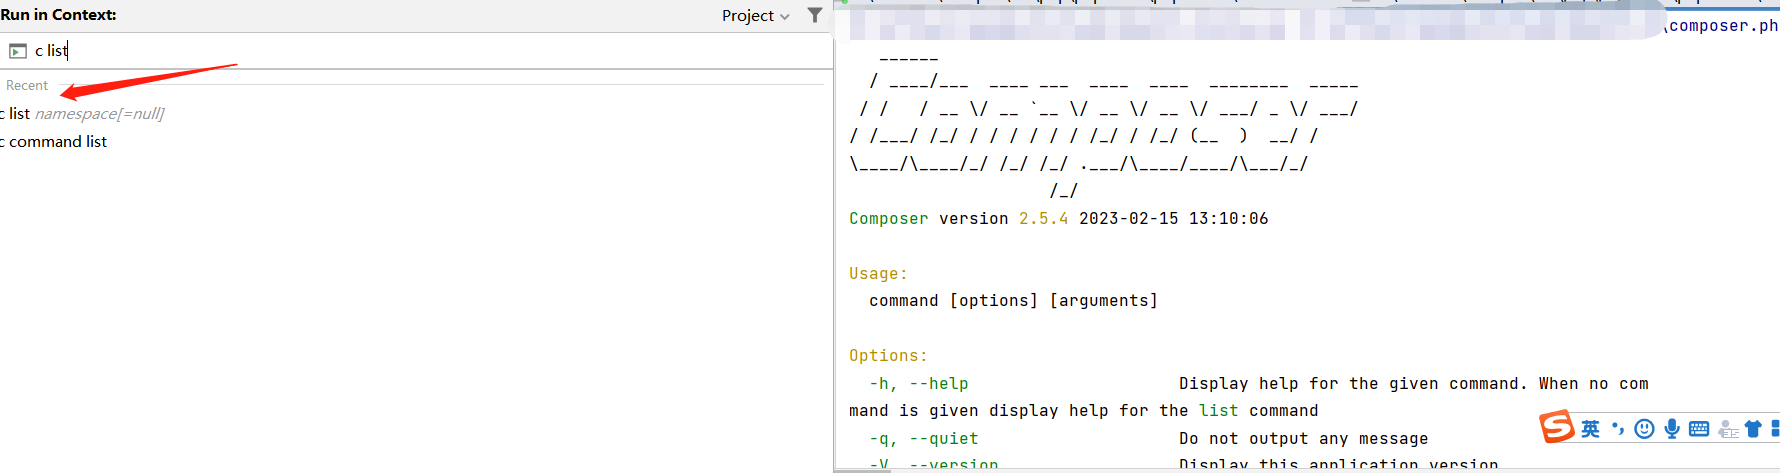Open the skin shirt icon in Sogou toolbar
The image size is (1780, 473).
tap(1753, 429)
